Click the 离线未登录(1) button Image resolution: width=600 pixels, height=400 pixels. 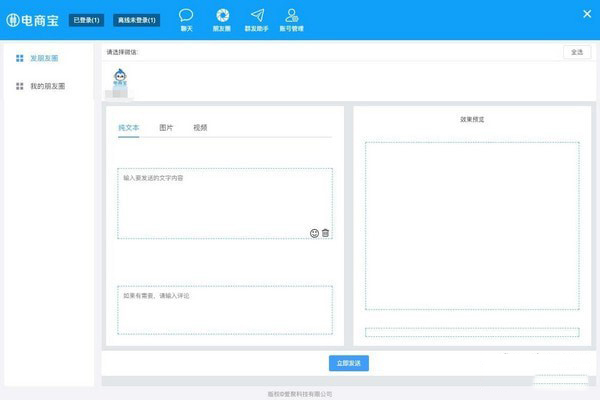pyautogui.click(x=137, y=20)
